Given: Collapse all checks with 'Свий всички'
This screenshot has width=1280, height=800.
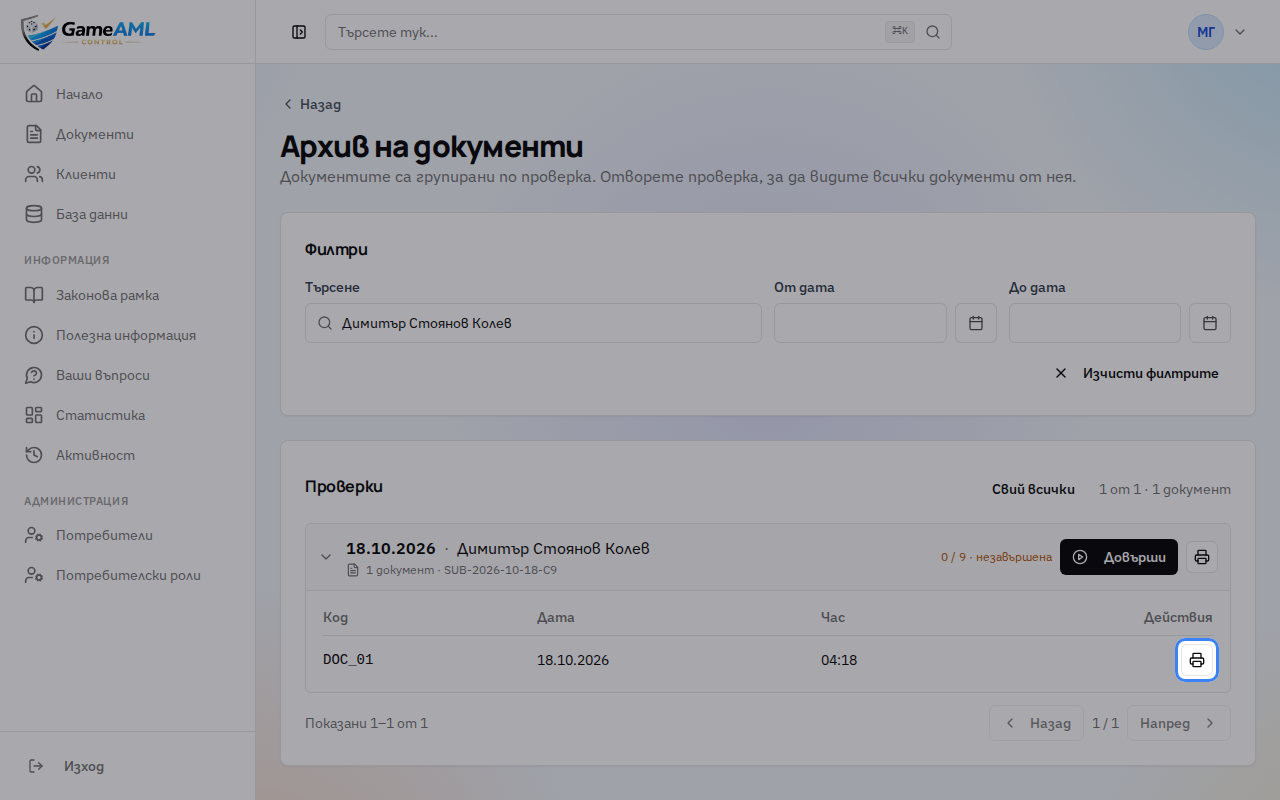Looking at the screenshot, I should coord(1033,489).
